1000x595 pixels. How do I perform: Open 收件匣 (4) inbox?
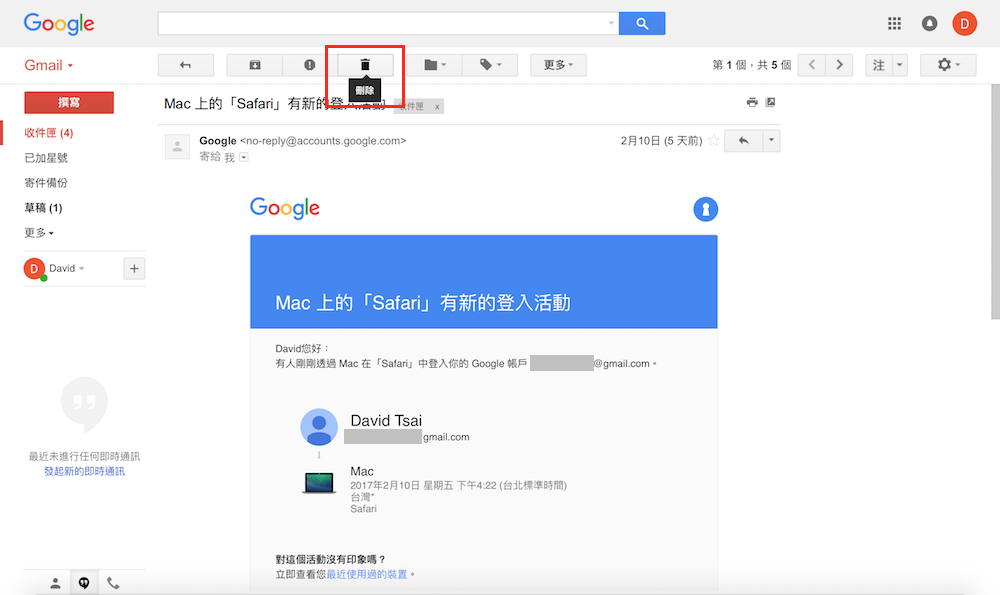pos(48,133)
